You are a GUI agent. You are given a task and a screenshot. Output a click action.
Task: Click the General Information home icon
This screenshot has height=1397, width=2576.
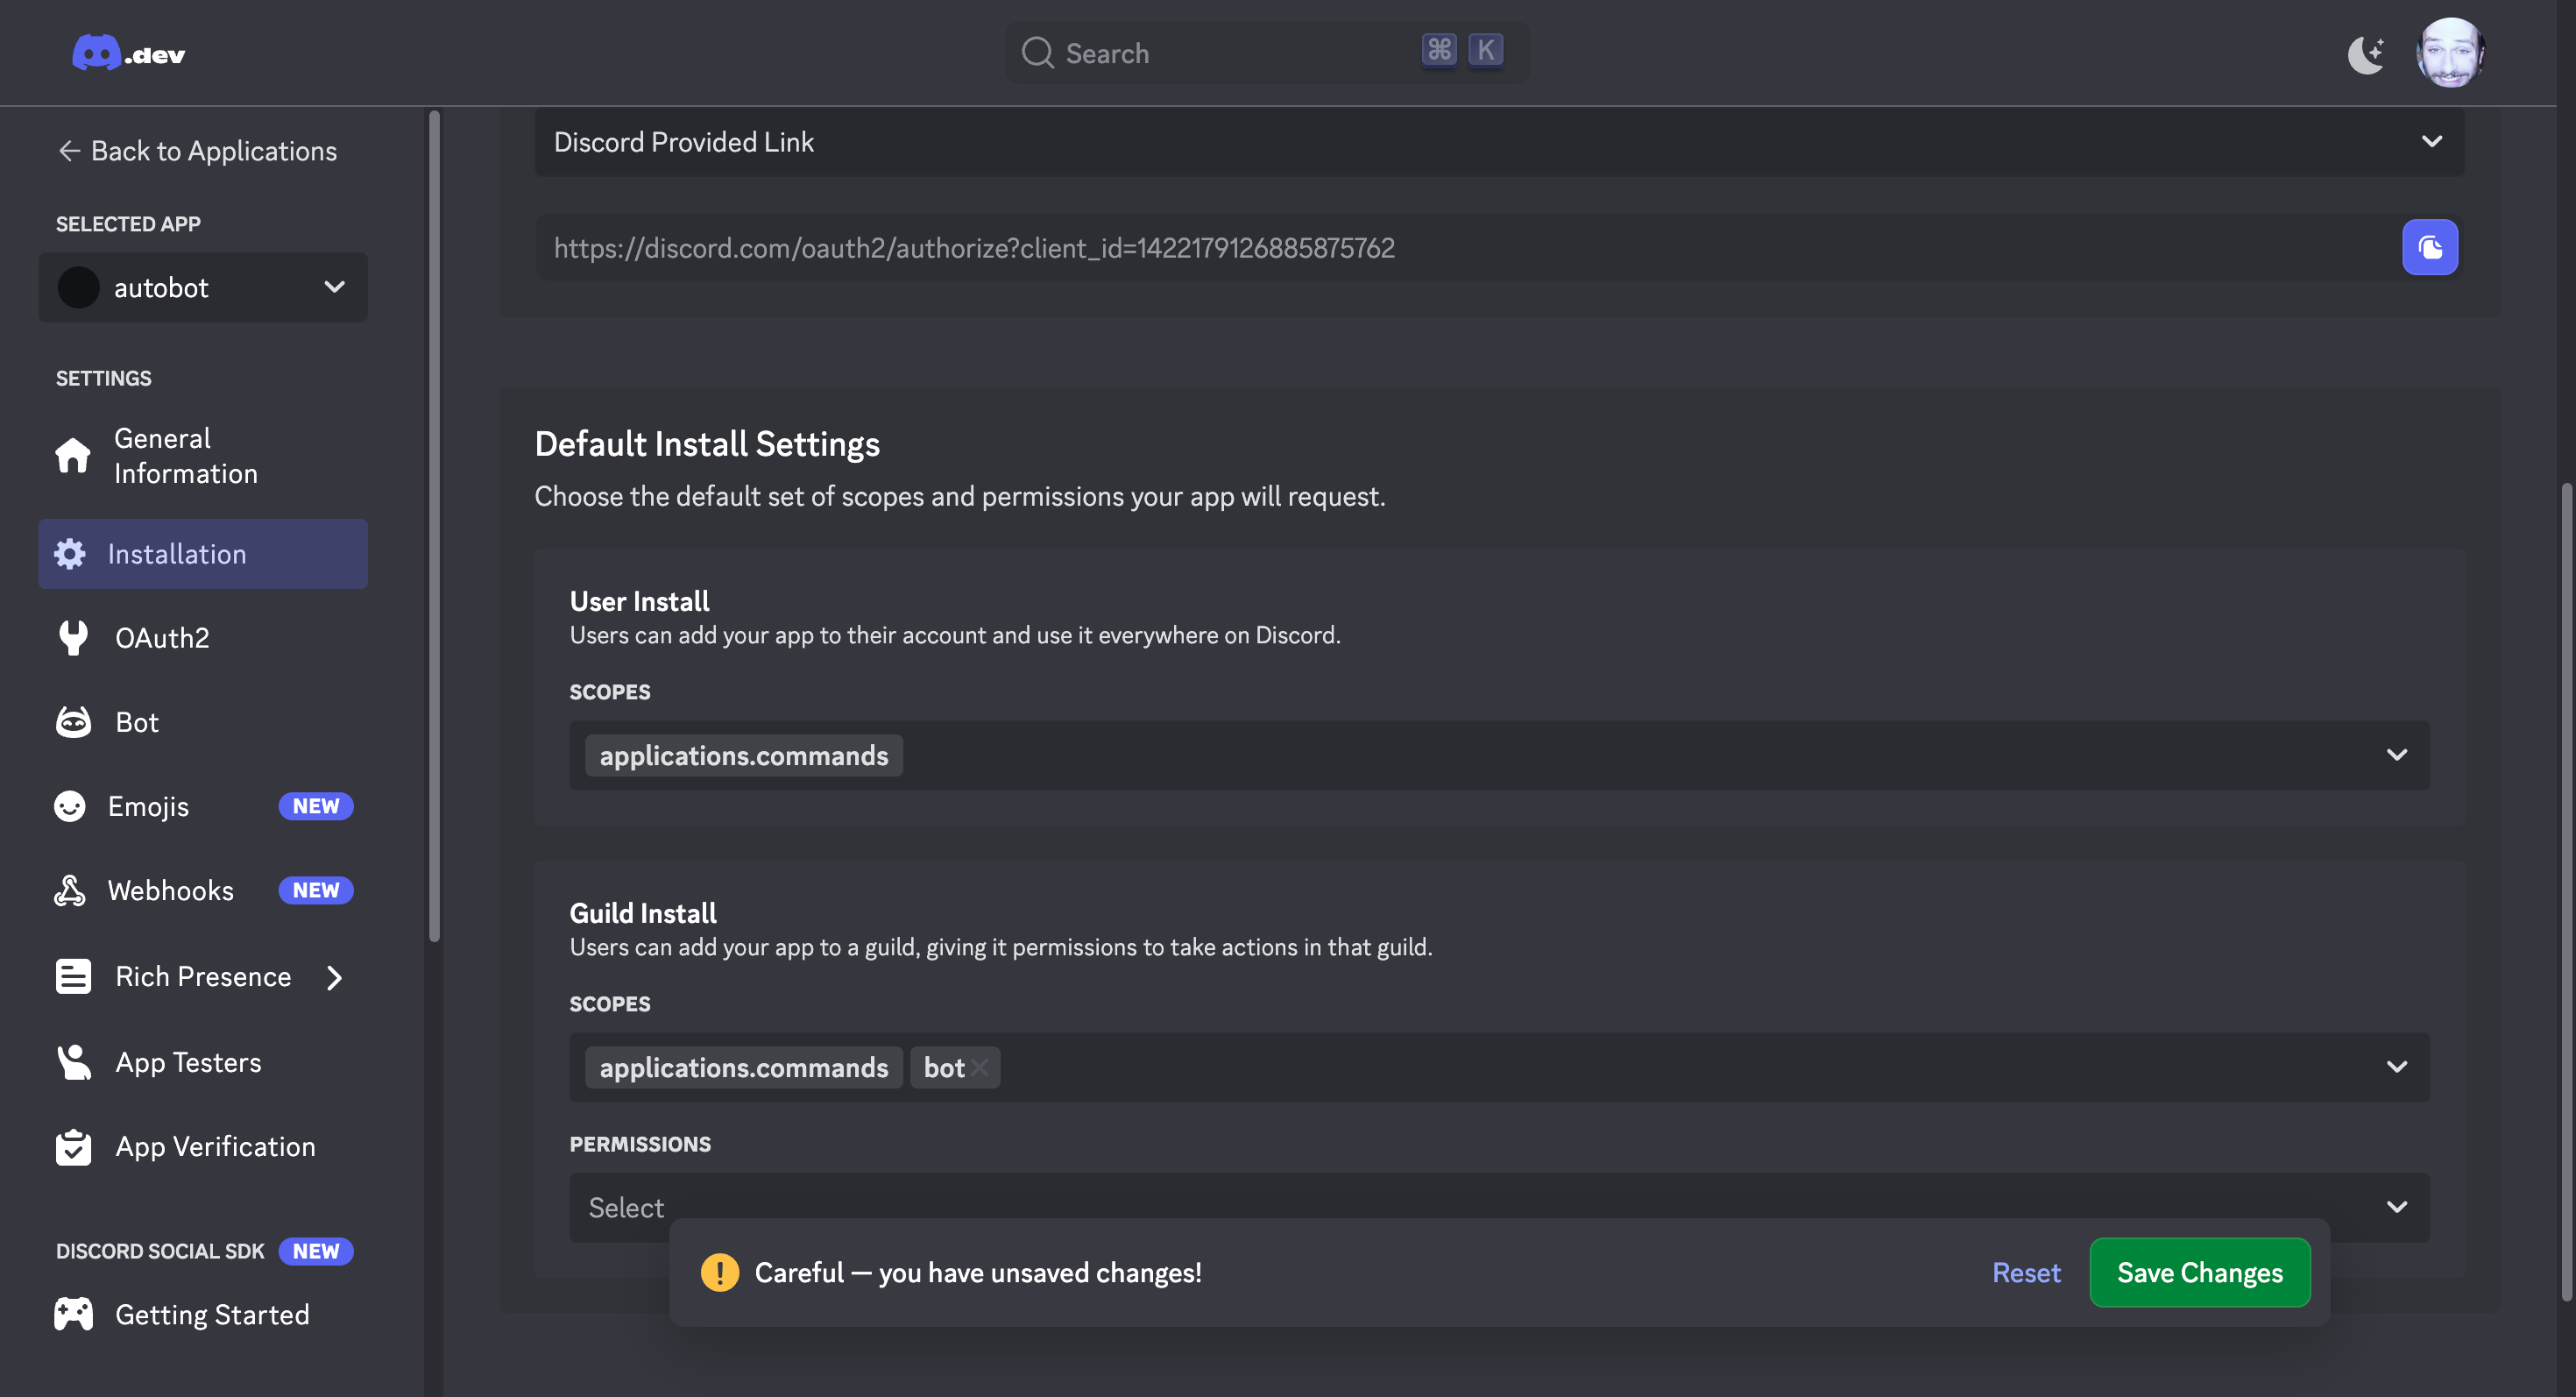73,456
